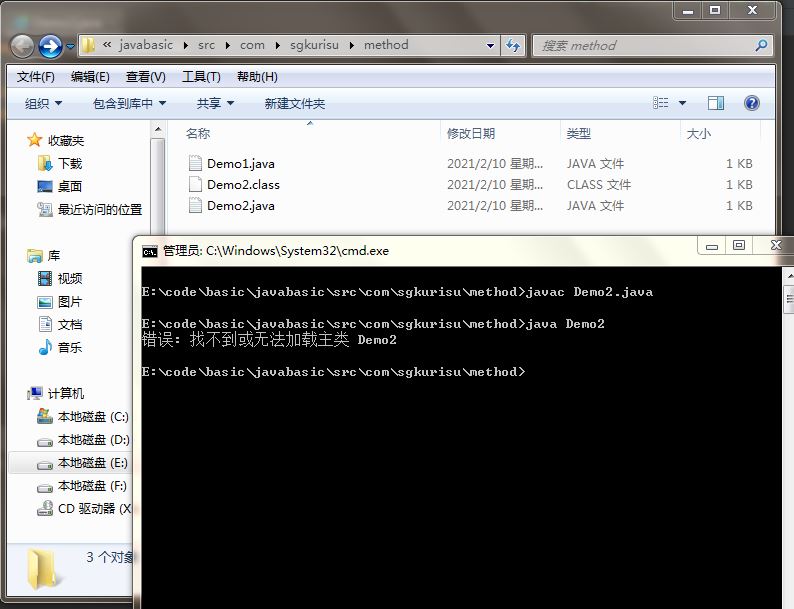Toggle the preview pane icon
The width and height of the screenshot is (794, 609).
click(x=716, y=103)
